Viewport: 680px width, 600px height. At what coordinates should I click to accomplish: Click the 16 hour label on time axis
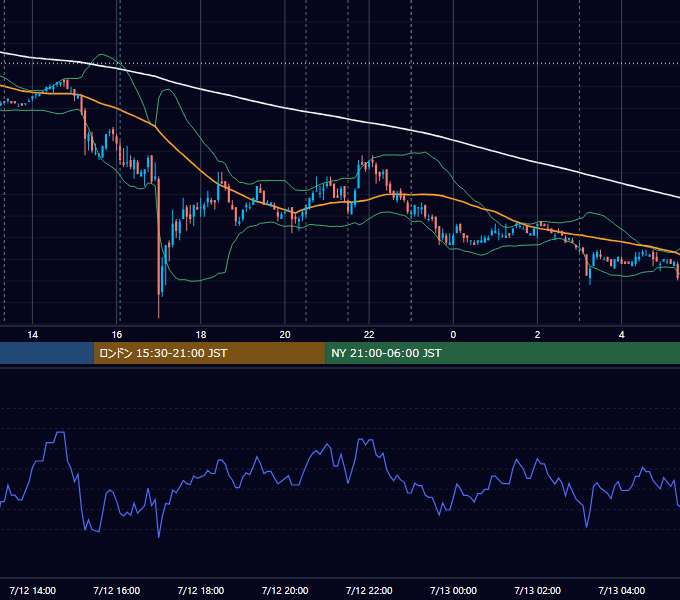117,335
